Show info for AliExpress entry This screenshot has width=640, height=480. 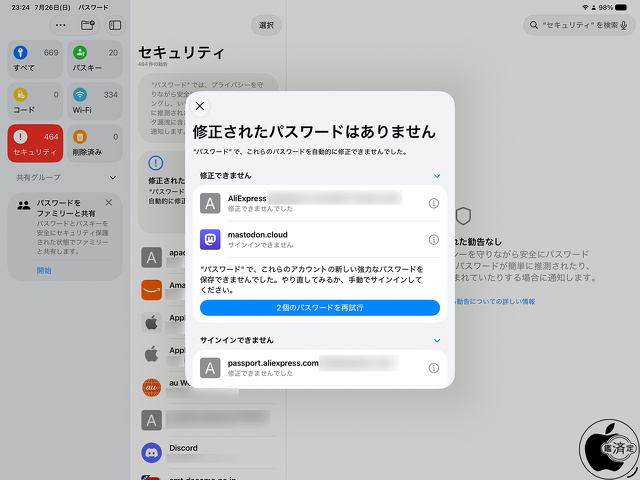tap(433, 203)
